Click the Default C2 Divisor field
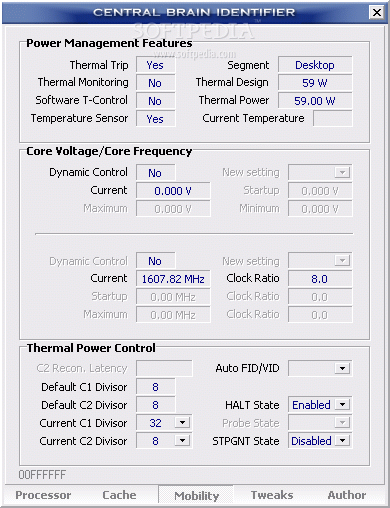Screen dimensions: 390x508 click(155, 405)
